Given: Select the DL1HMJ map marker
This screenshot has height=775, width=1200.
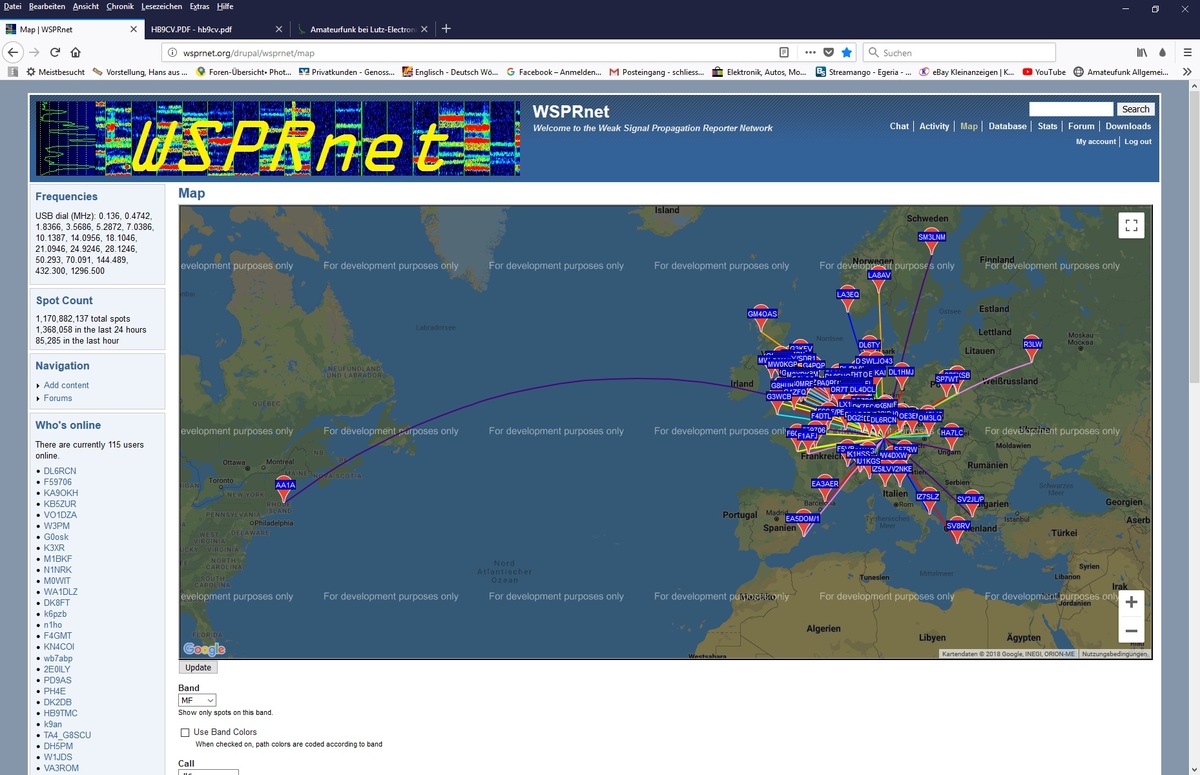Looking at the screenshot, I should [x=901, y=376].
